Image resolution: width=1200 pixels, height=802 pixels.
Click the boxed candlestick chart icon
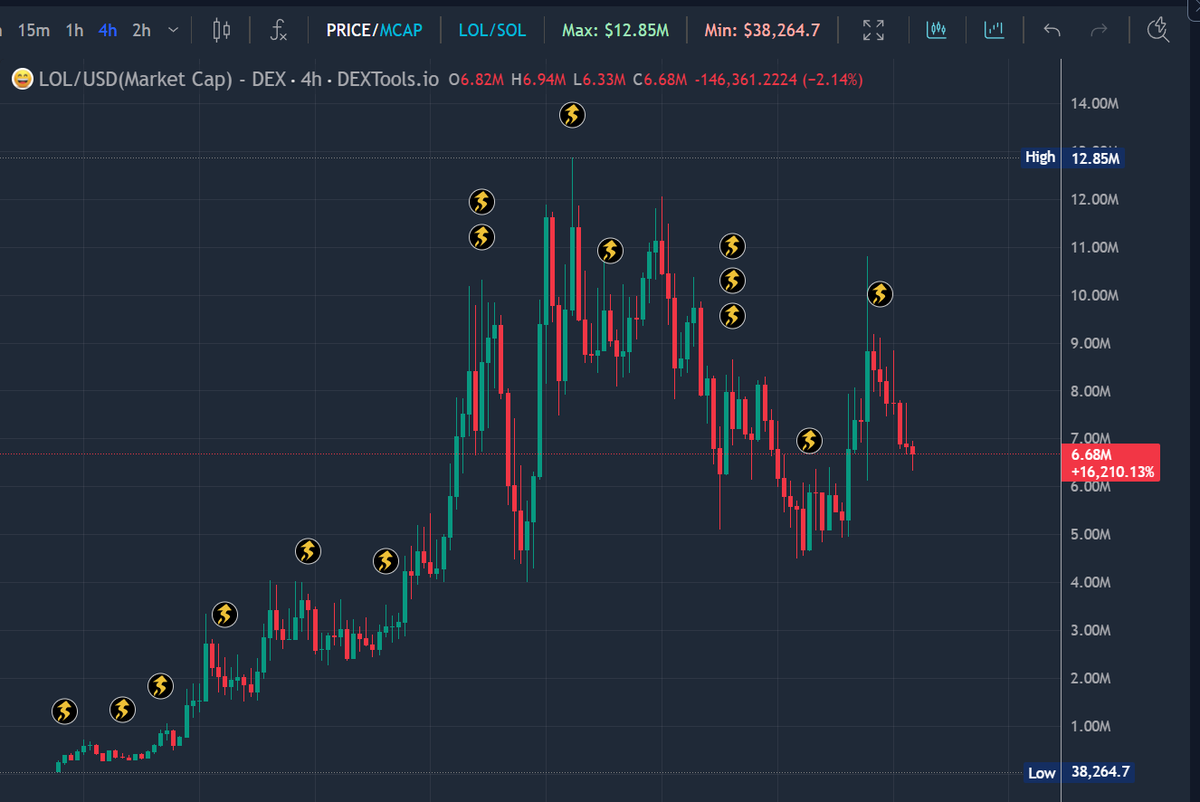(936, 30)
